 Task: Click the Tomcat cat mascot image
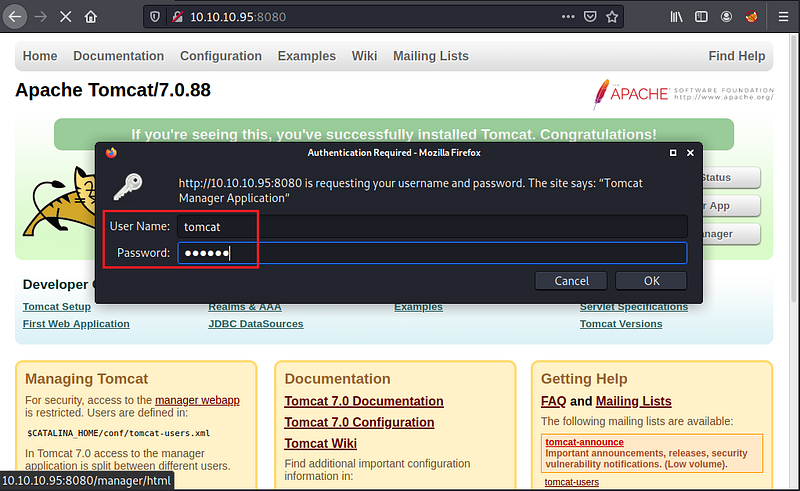click(x=59, y=202)
